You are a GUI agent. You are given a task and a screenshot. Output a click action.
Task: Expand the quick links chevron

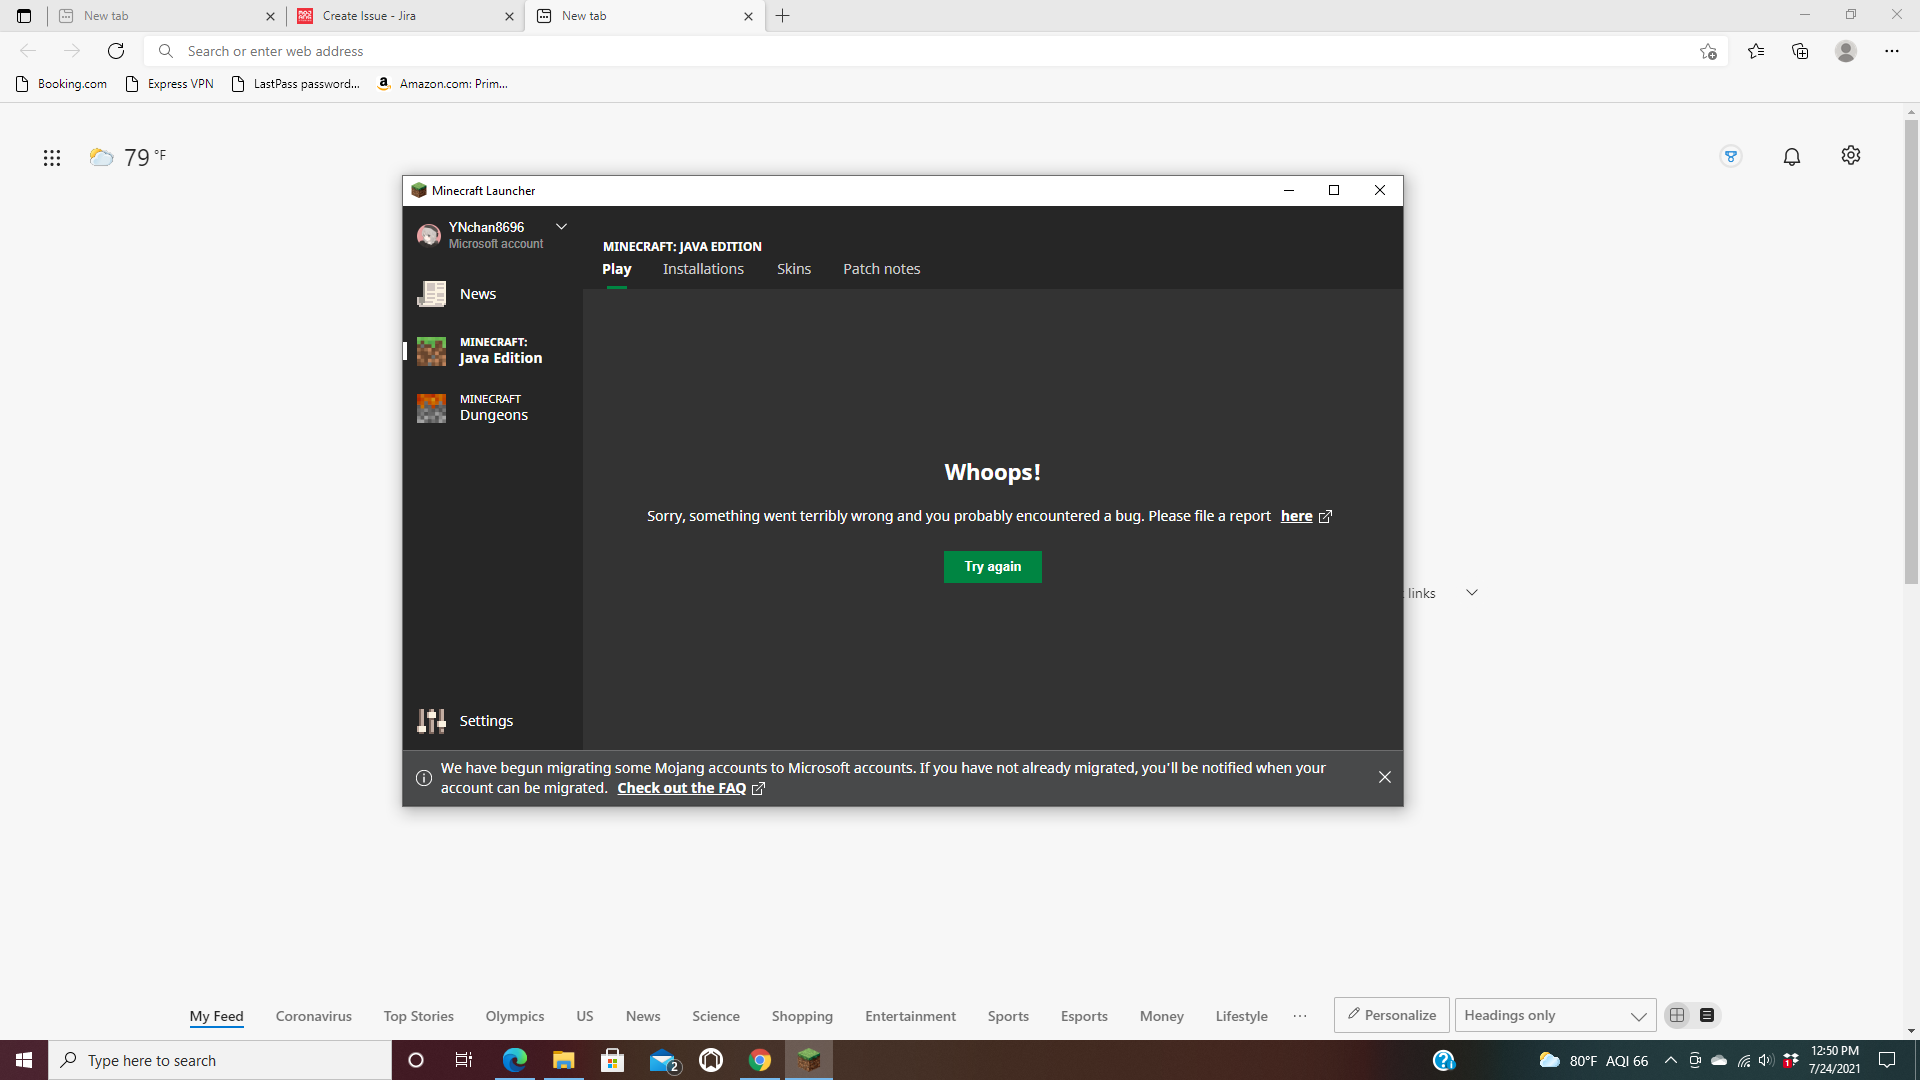[1471, 593]
